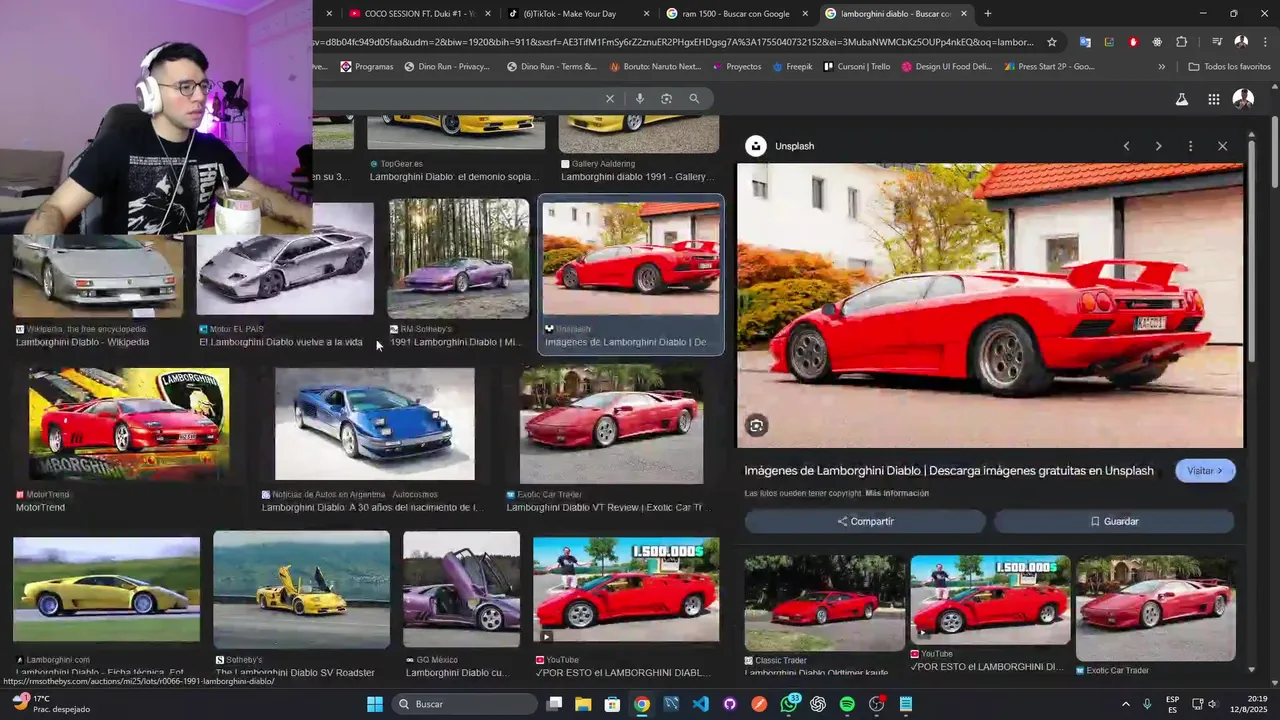
Task: Open Cursoni Trello bookmark
Action: (857, 67)
